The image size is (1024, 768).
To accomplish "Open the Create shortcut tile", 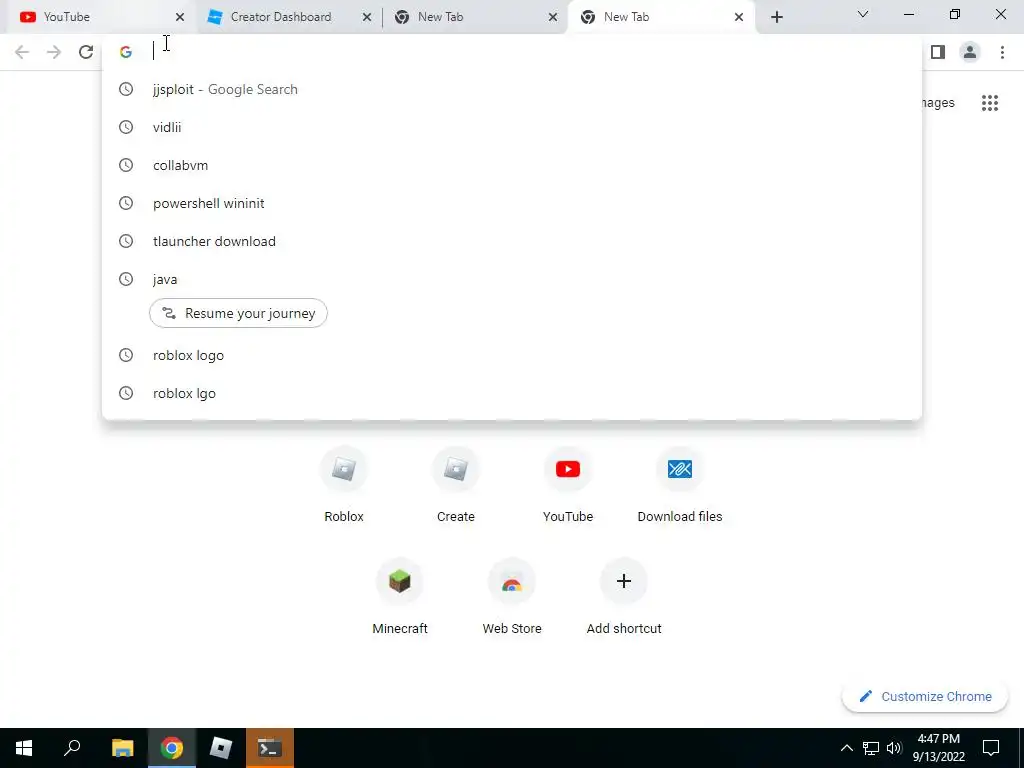I will coord(456,486).
